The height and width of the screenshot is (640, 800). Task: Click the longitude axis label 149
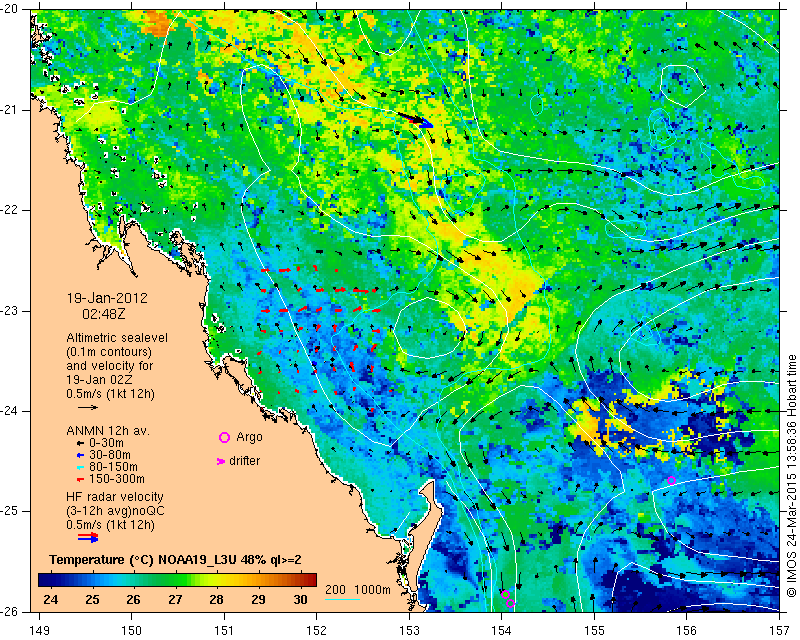pos(40,631)
